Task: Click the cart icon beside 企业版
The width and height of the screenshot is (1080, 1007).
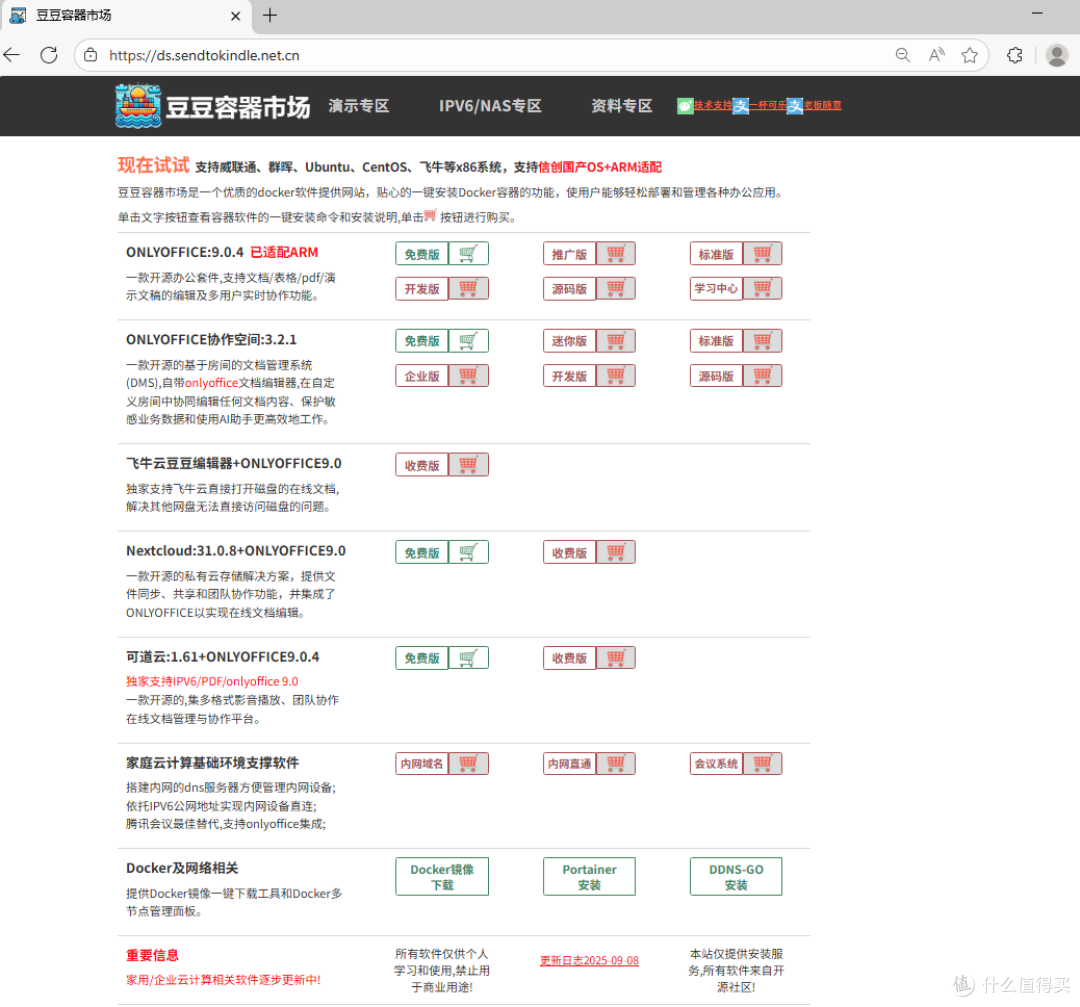Action: (x=468, y=375)
